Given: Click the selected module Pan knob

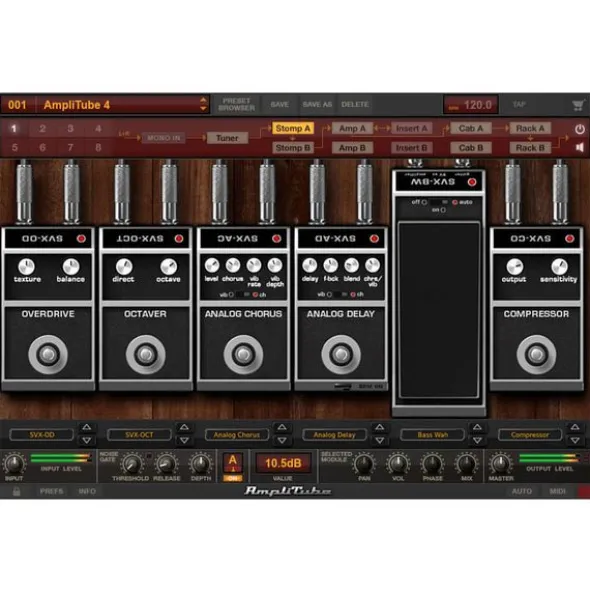Looking at the screenshot, I should (364, 464).
